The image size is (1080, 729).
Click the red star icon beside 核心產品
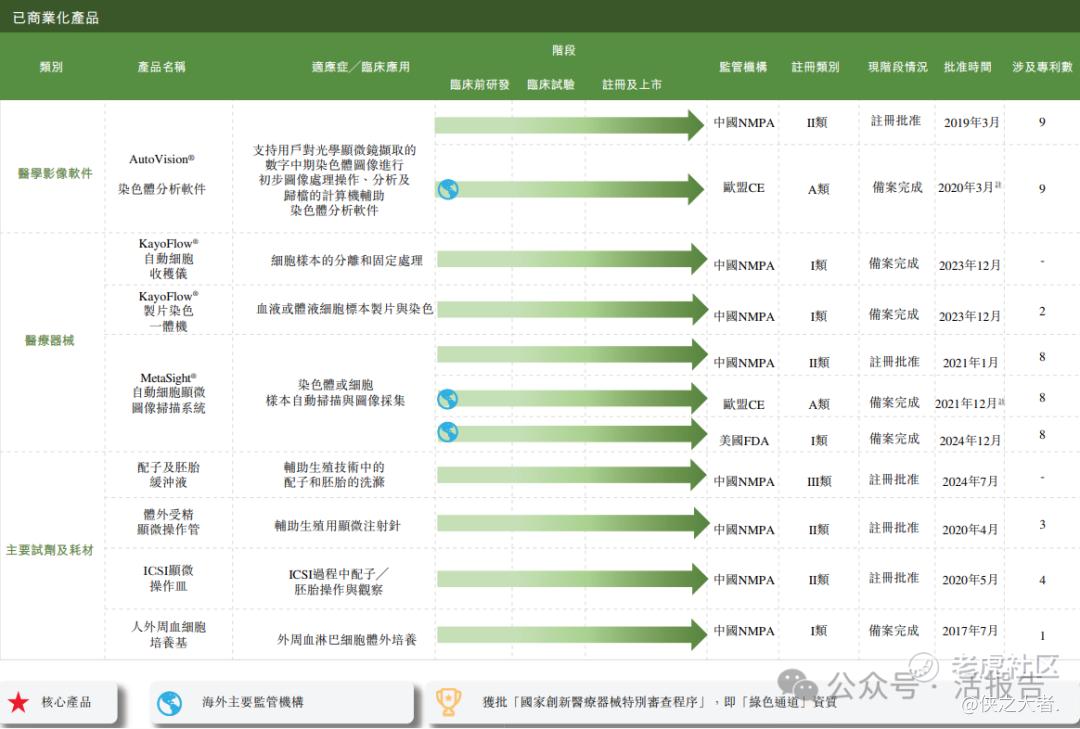[x=19, y=702]
